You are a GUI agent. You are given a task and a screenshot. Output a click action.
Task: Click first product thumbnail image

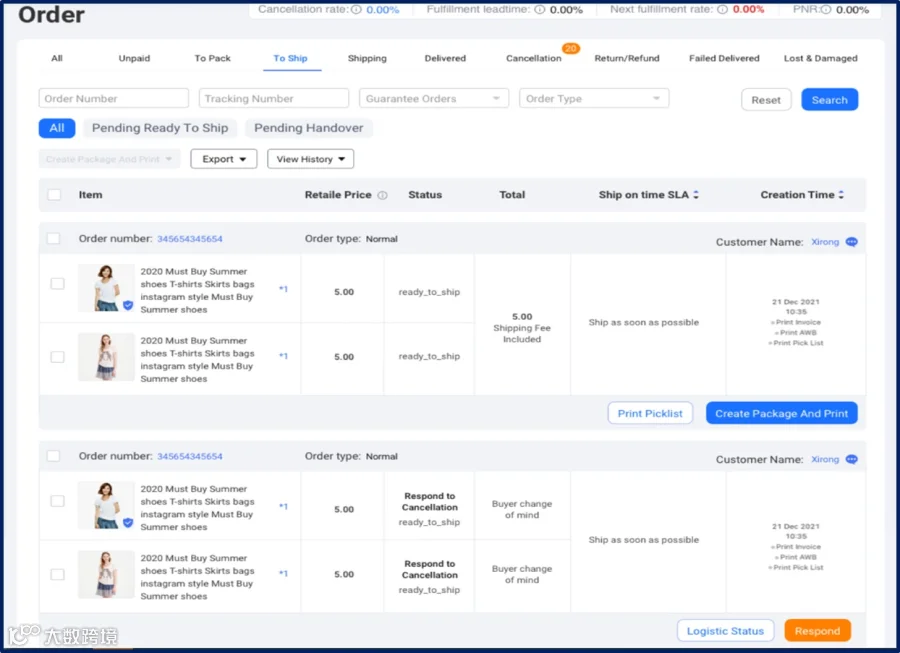click(106, 288)
